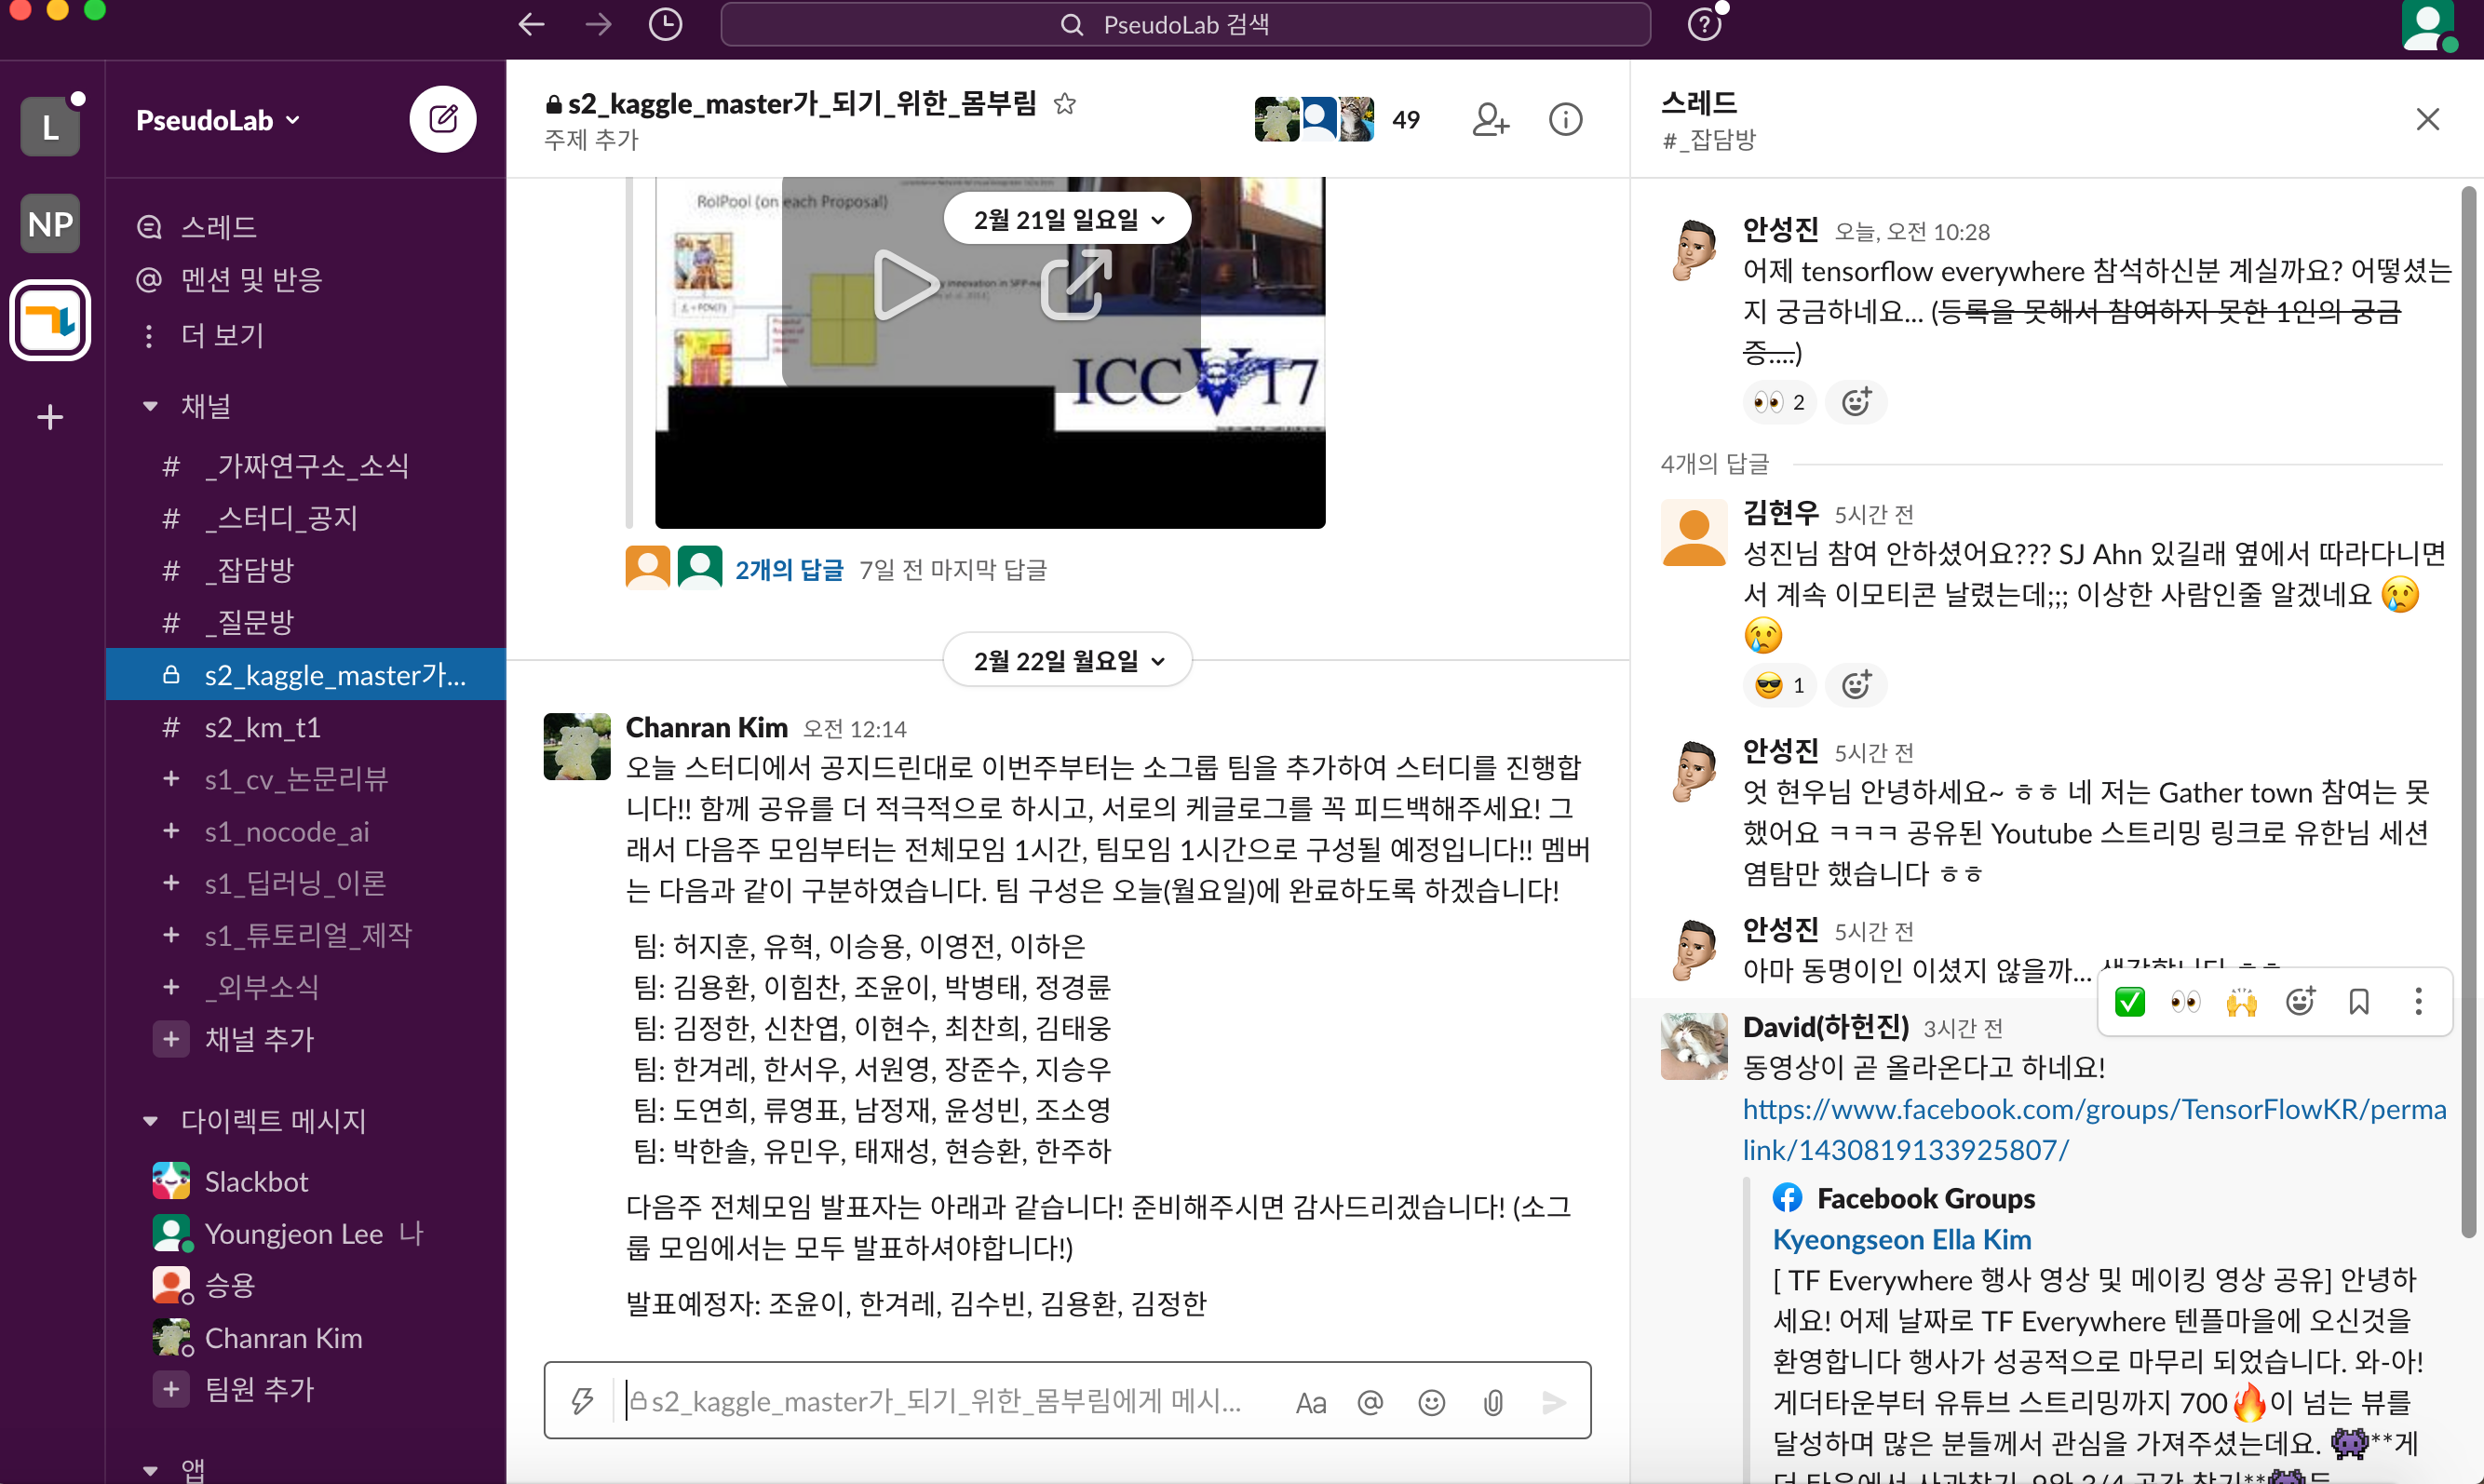
Task: Open the 2월 22일 월요일 date dropdown
Action: coord(1066,660)
